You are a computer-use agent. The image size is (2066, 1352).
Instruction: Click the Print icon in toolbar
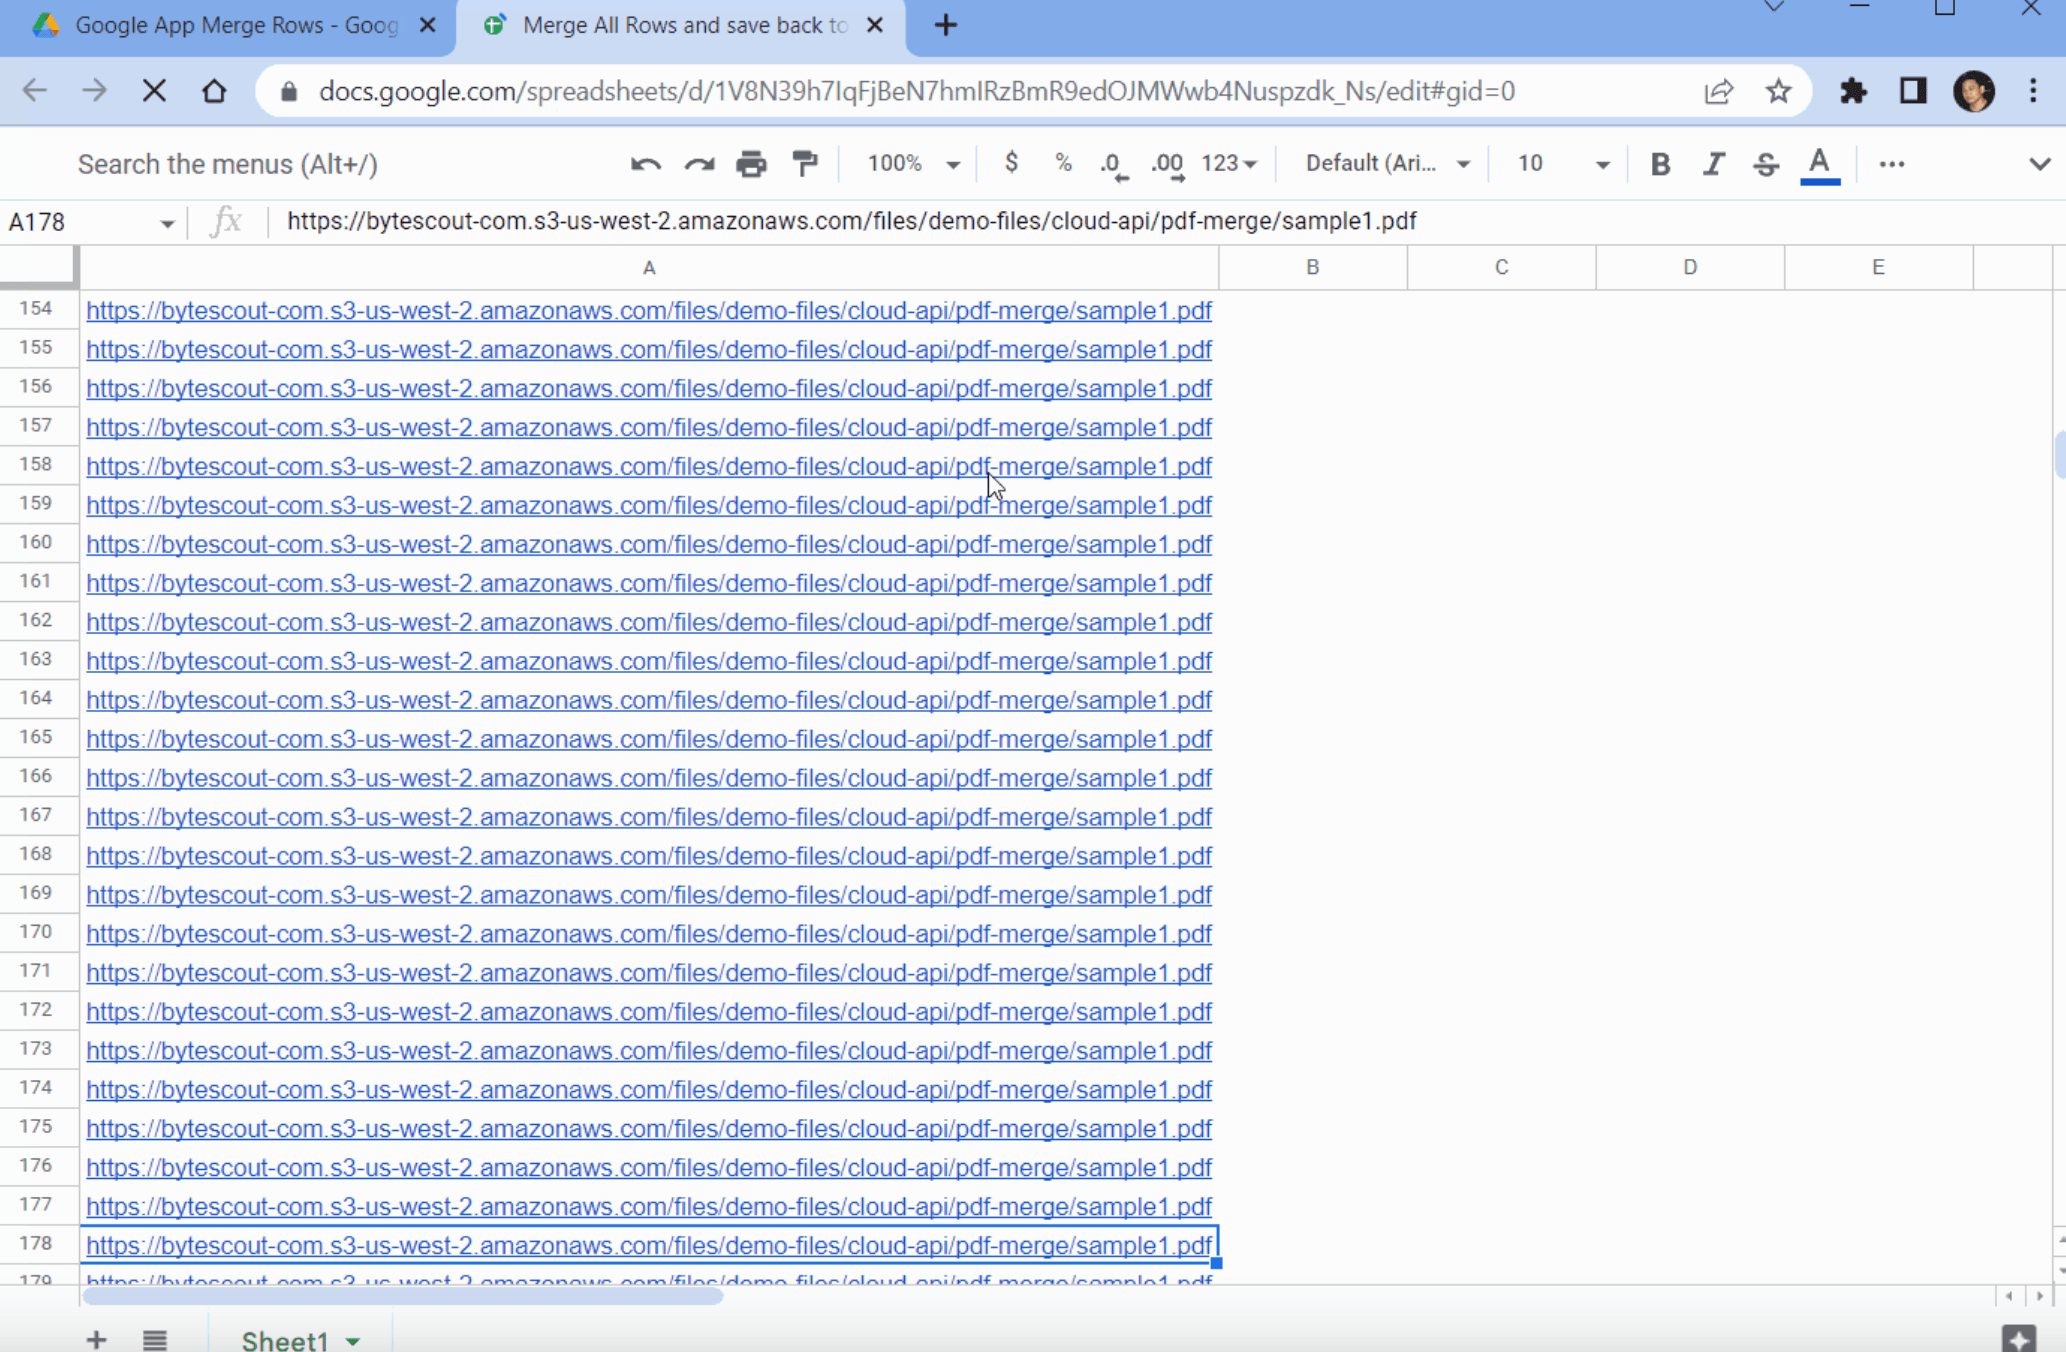(x=751, y=164)
